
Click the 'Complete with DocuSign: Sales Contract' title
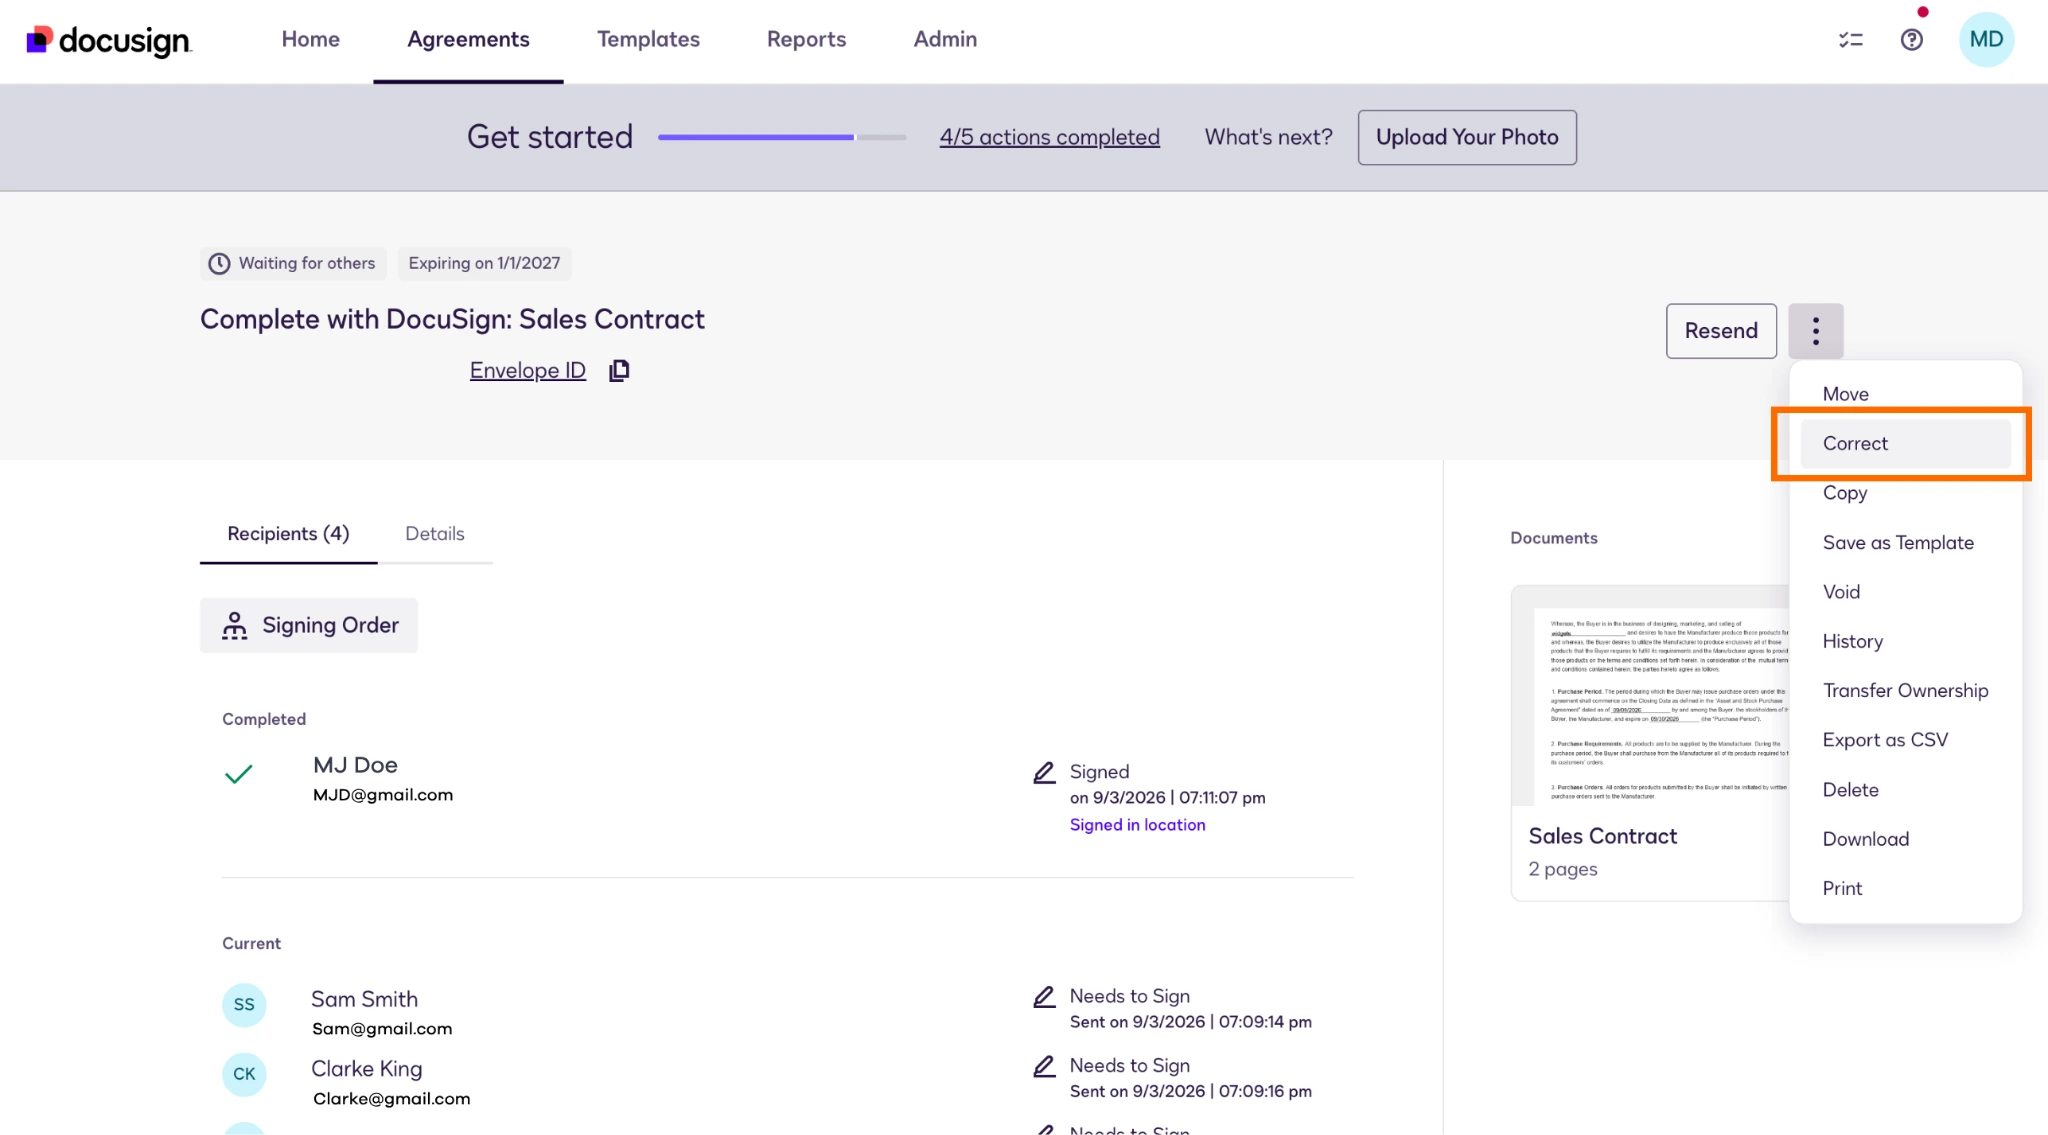click(452, 320)
